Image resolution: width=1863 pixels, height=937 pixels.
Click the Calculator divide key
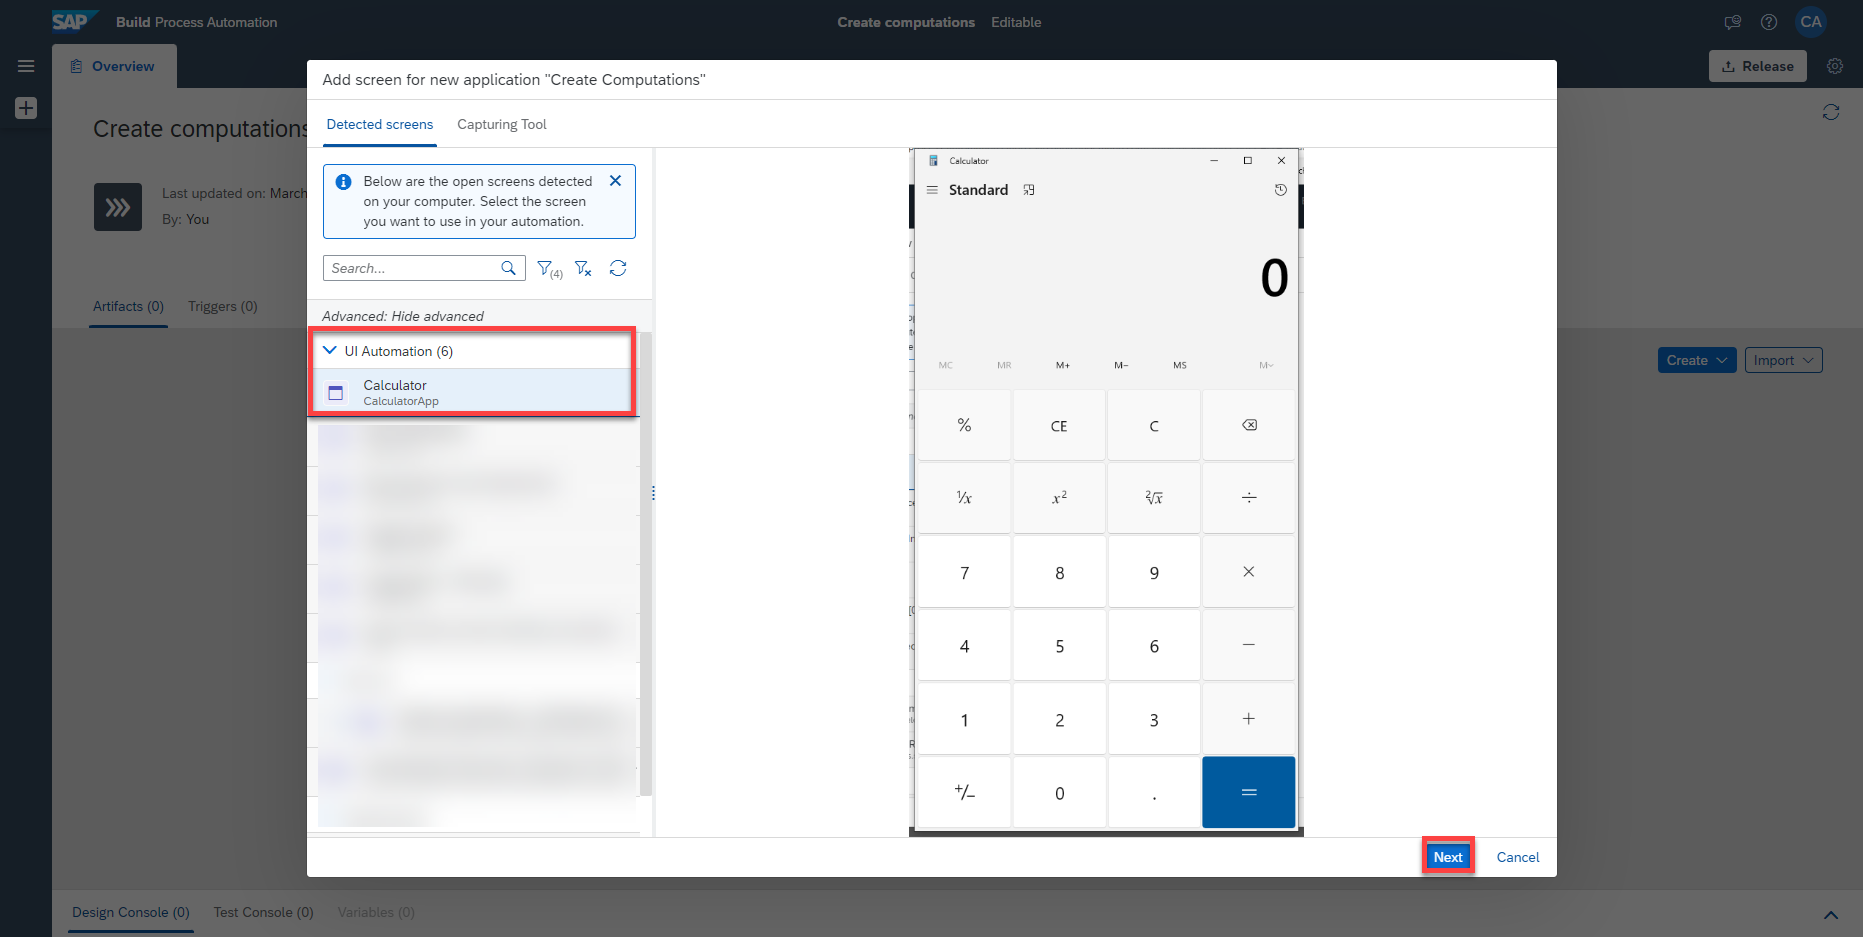[1249, 497]
